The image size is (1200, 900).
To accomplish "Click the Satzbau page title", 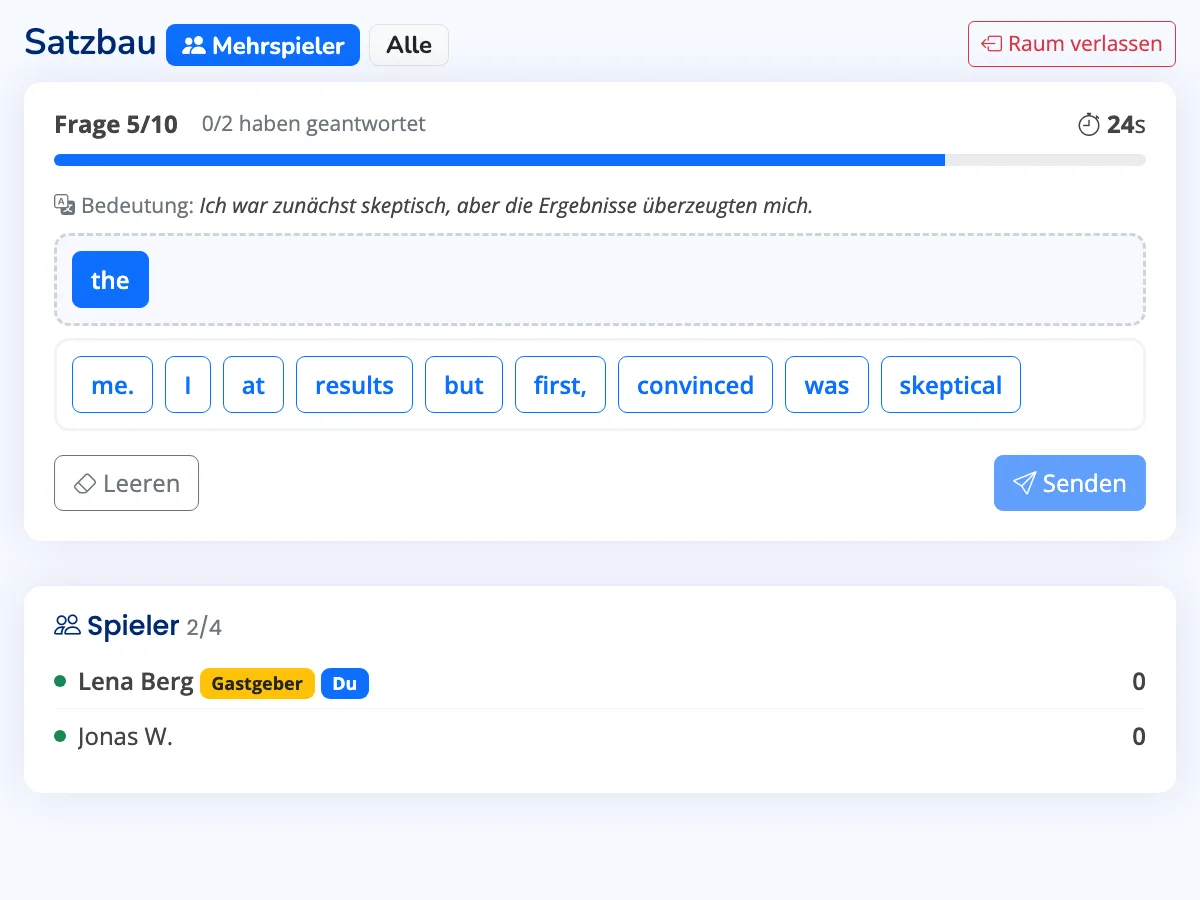I will point(90,42).
